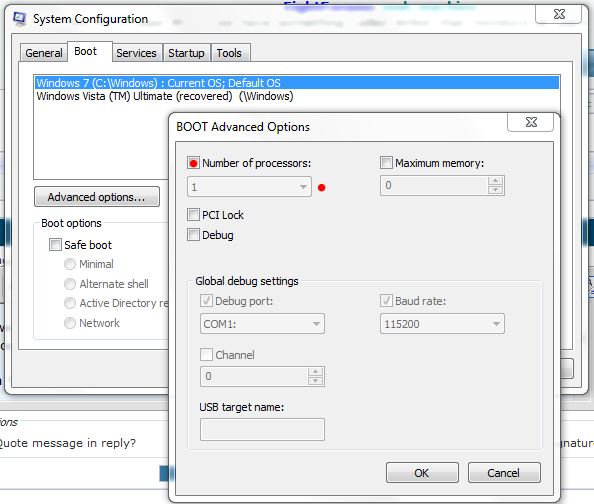Click the Maximum memory value field
Screen dimensions: 594x504
(x=434, y=185)
